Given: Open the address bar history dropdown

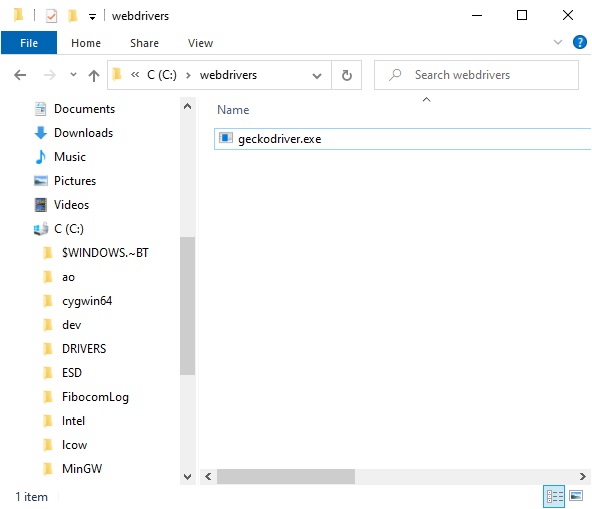Looking at the screenshot, I should [317, 76].
